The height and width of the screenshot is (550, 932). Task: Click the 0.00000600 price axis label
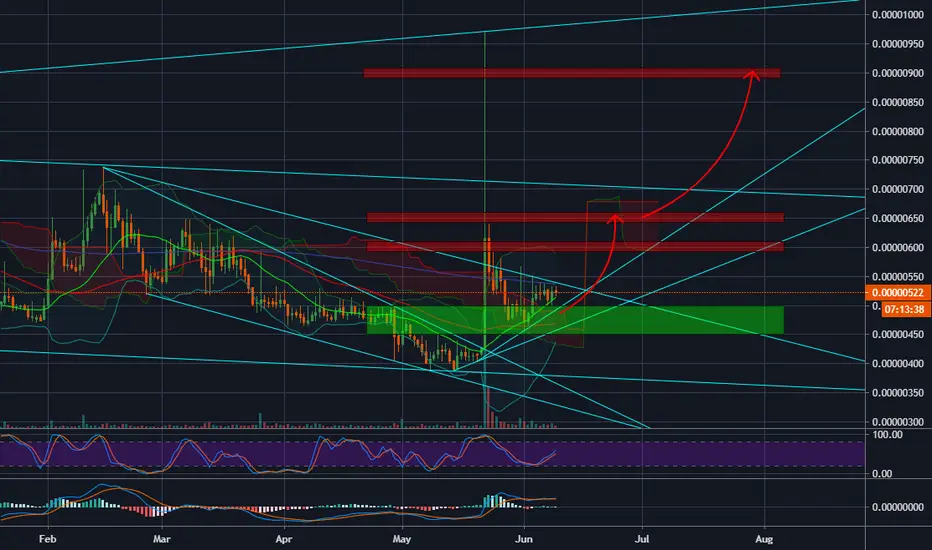(x=898, y=247)
